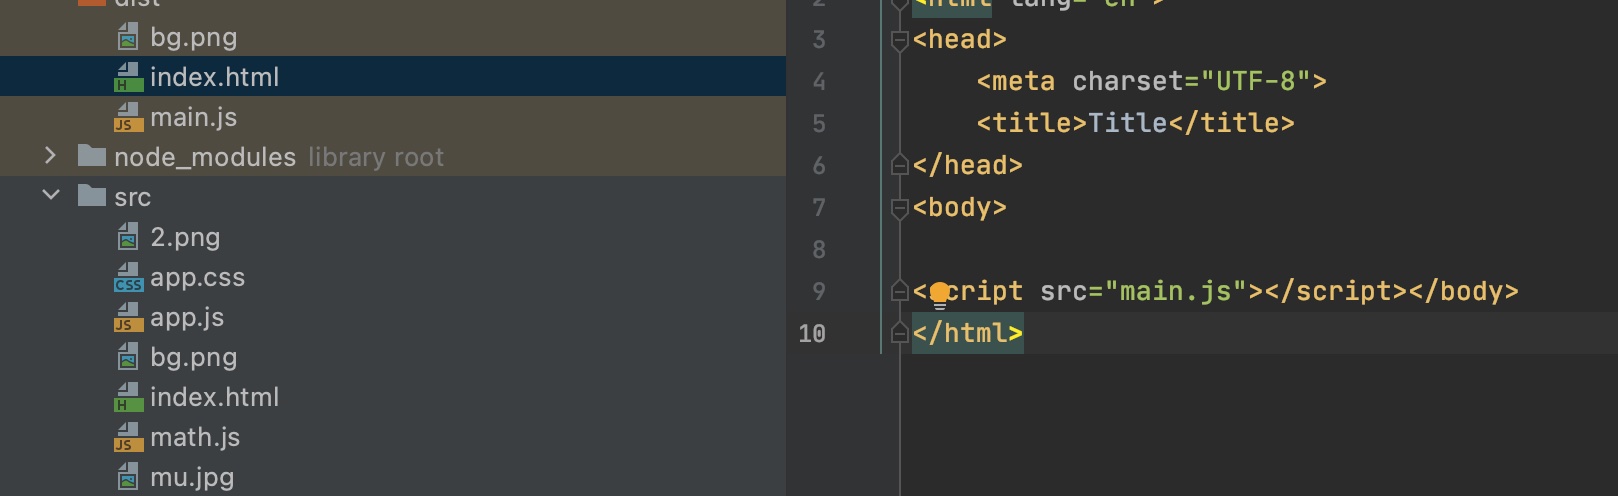Viewport: 1618px width, 496px height.
Task: Click the node_modules folder icon
Action: (x=92, y=156)
